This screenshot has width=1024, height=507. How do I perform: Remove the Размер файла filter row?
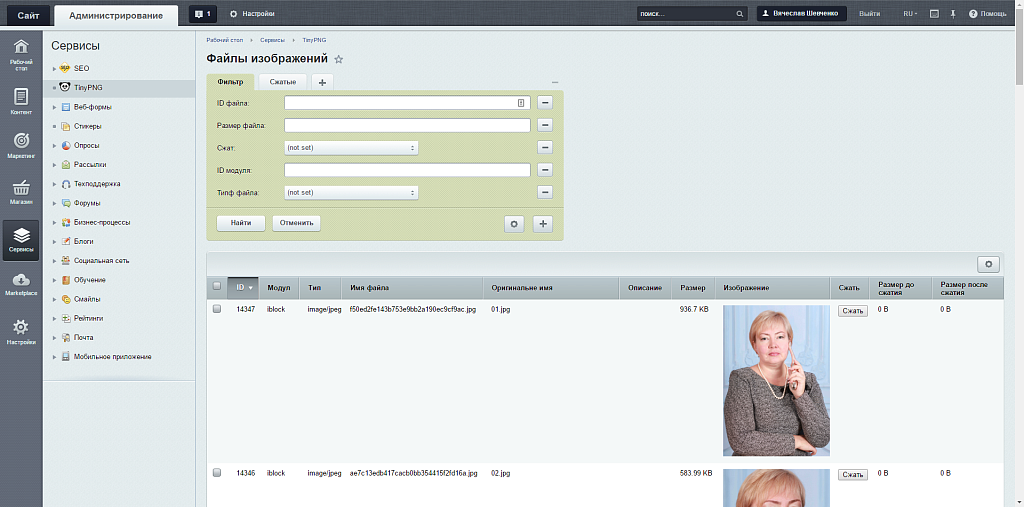click(x=545, y=125)
